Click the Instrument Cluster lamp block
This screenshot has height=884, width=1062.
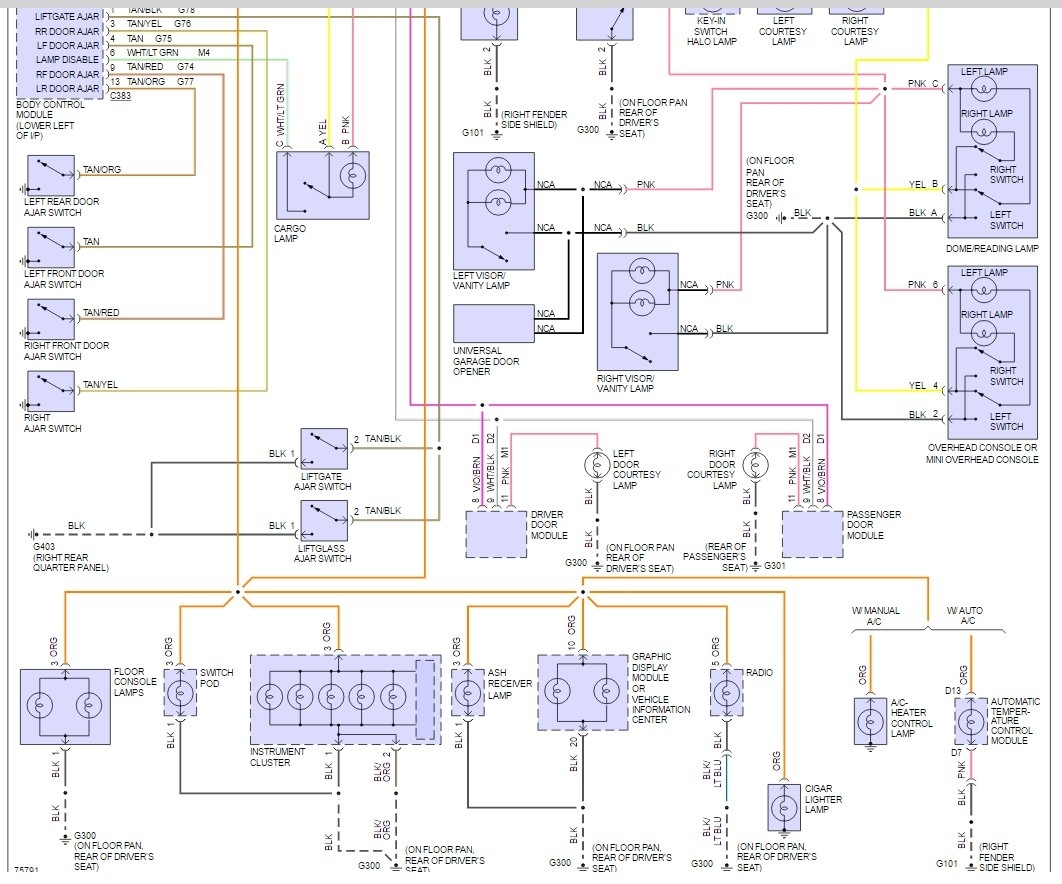345,699
